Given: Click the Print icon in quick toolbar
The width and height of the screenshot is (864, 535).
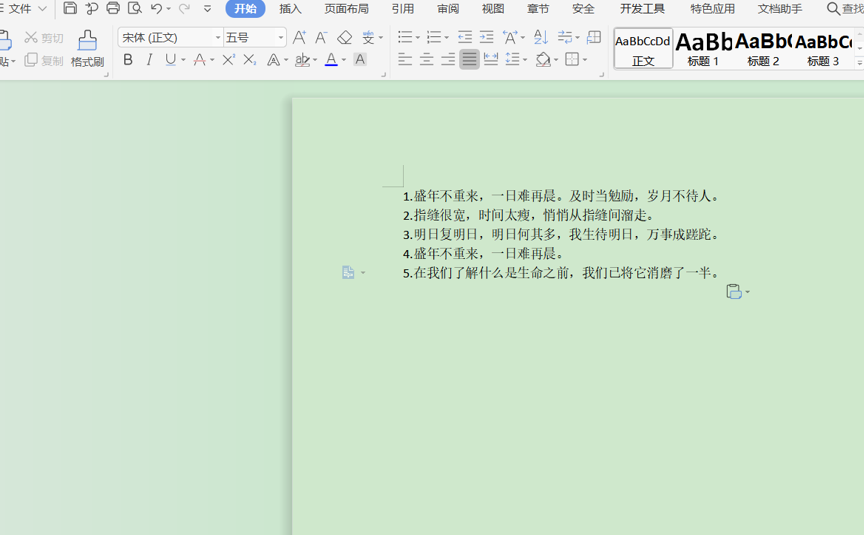Looking at the screenshot, I should pos(113,8).
